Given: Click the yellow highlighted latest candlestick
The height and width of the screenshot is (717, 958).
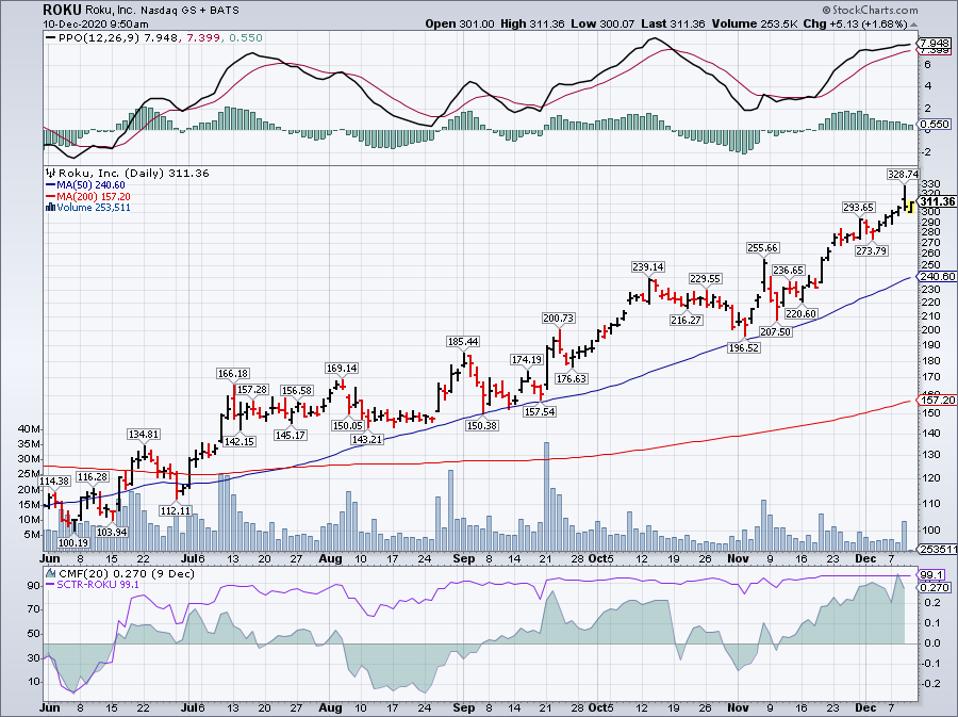Looking at the screenshot, I should click(x=910, y=206).
